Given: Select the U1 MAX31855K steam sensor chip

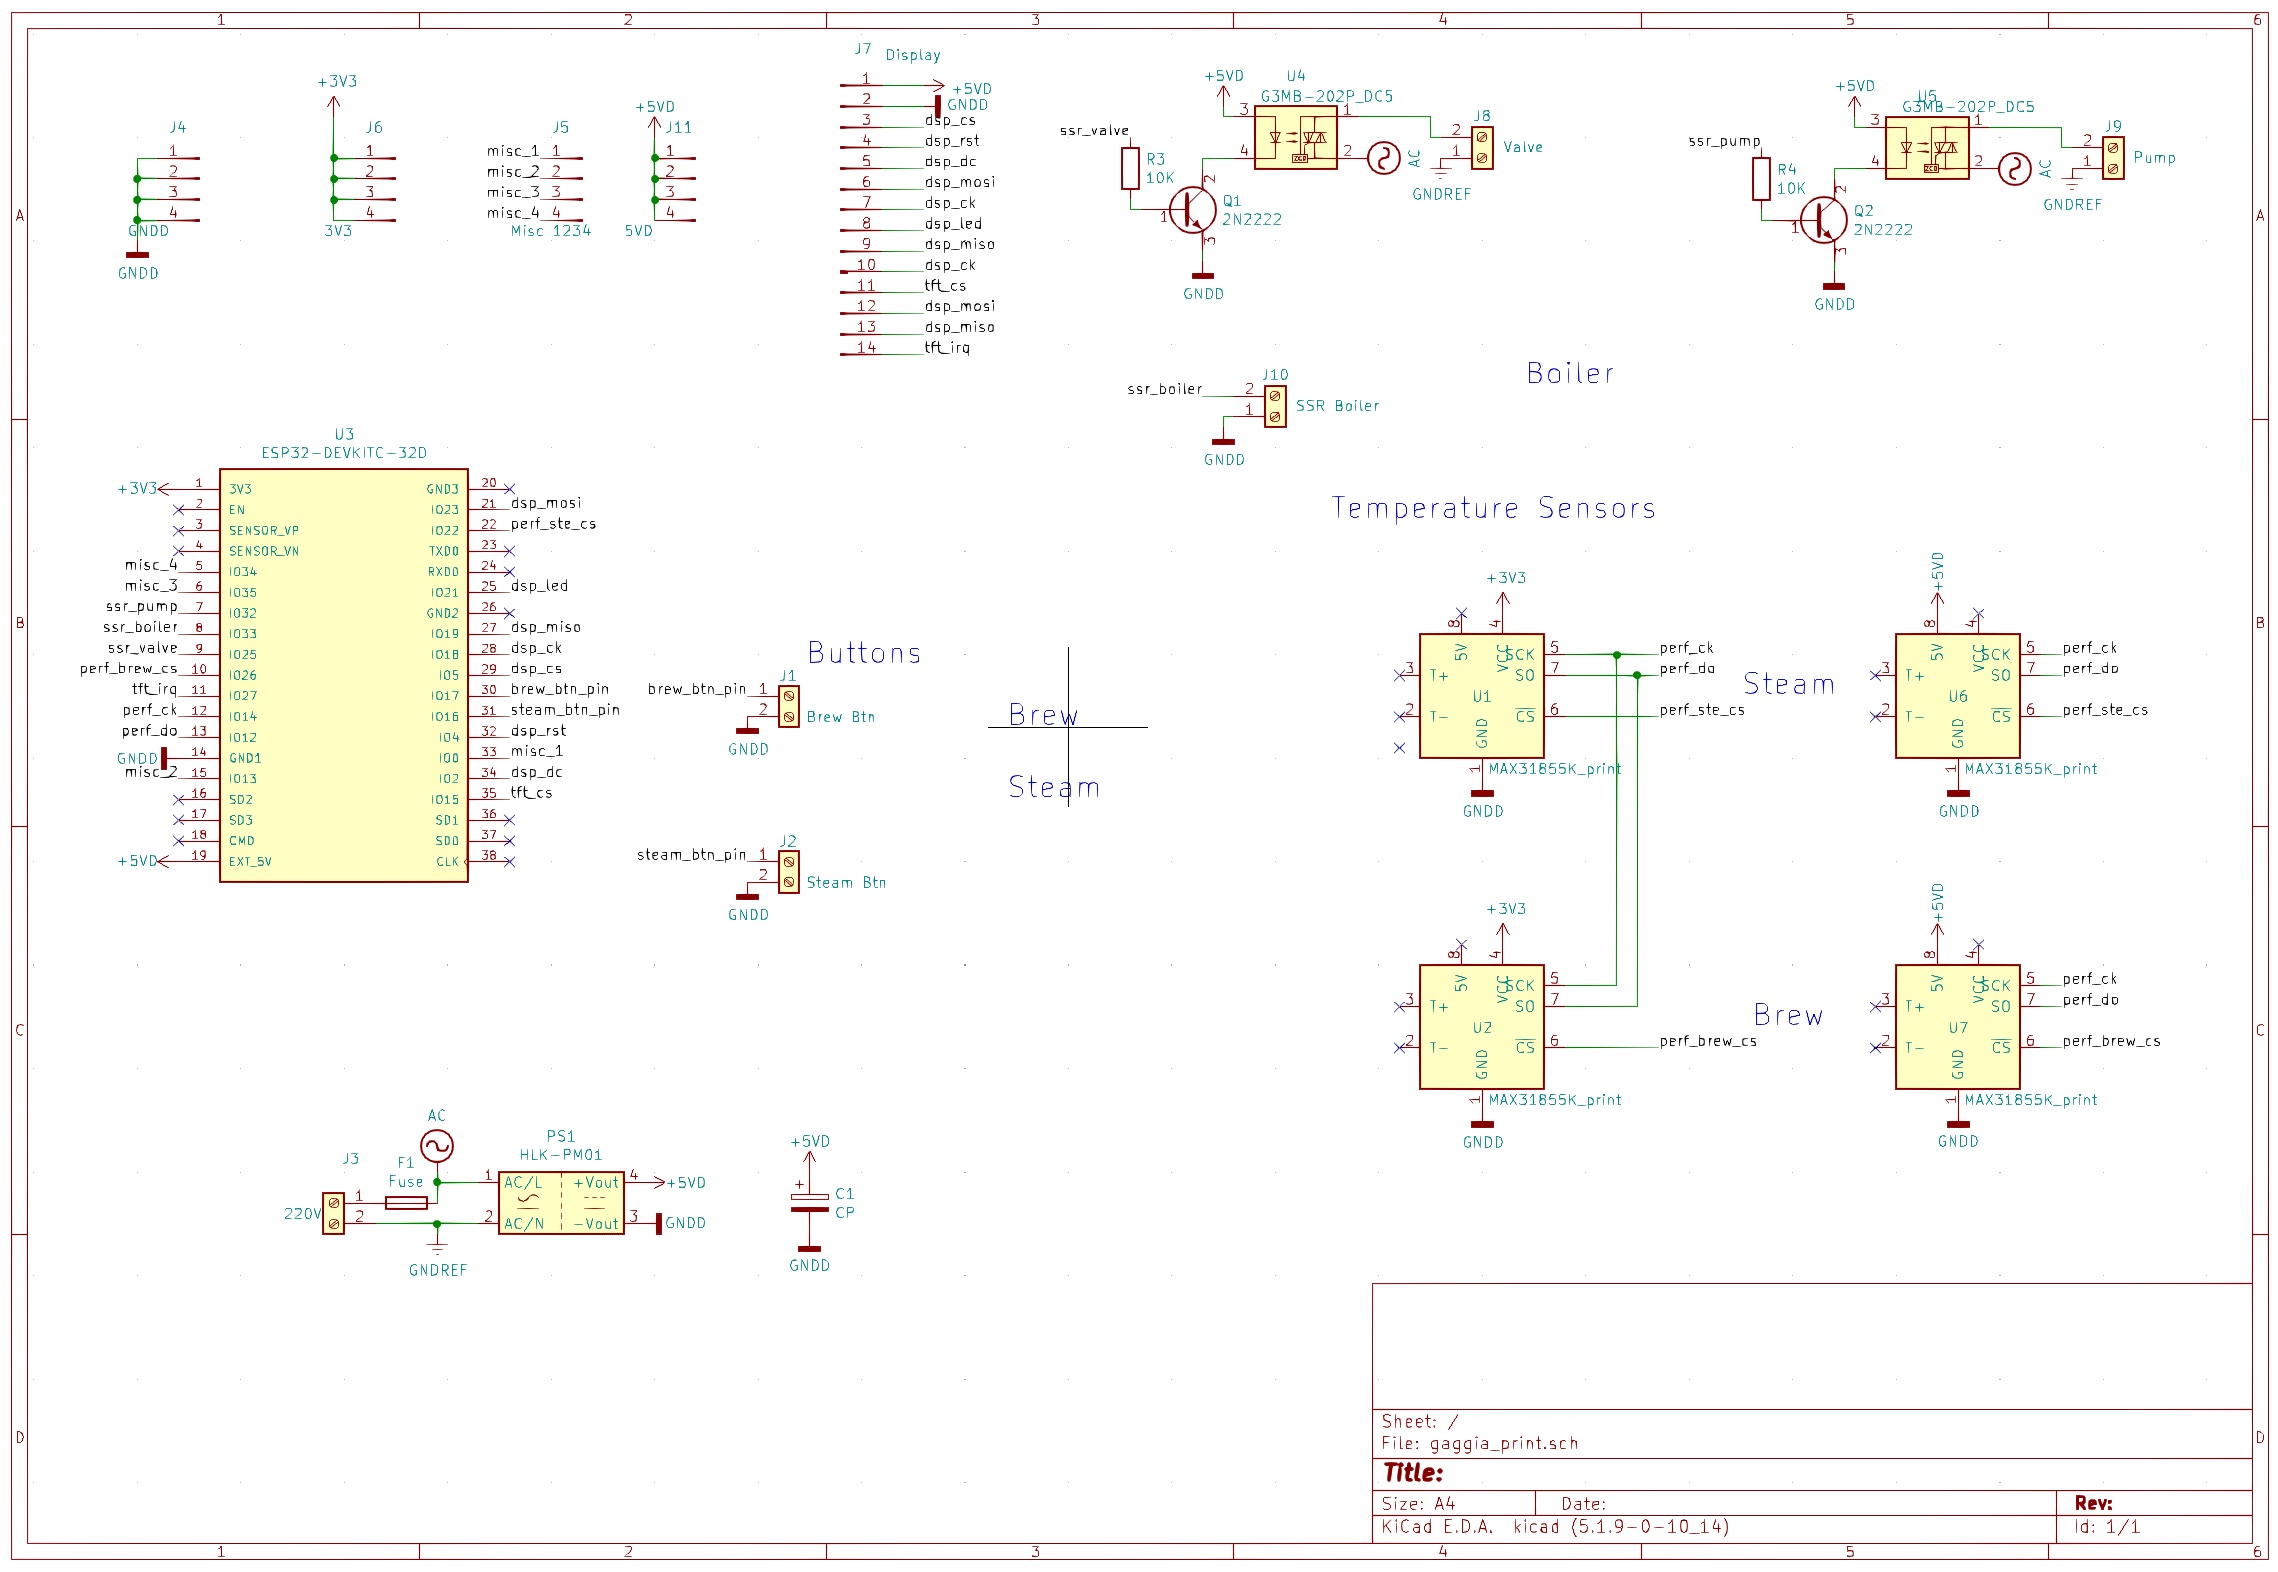Looking at the screenshot, I should pos(1481,696).
